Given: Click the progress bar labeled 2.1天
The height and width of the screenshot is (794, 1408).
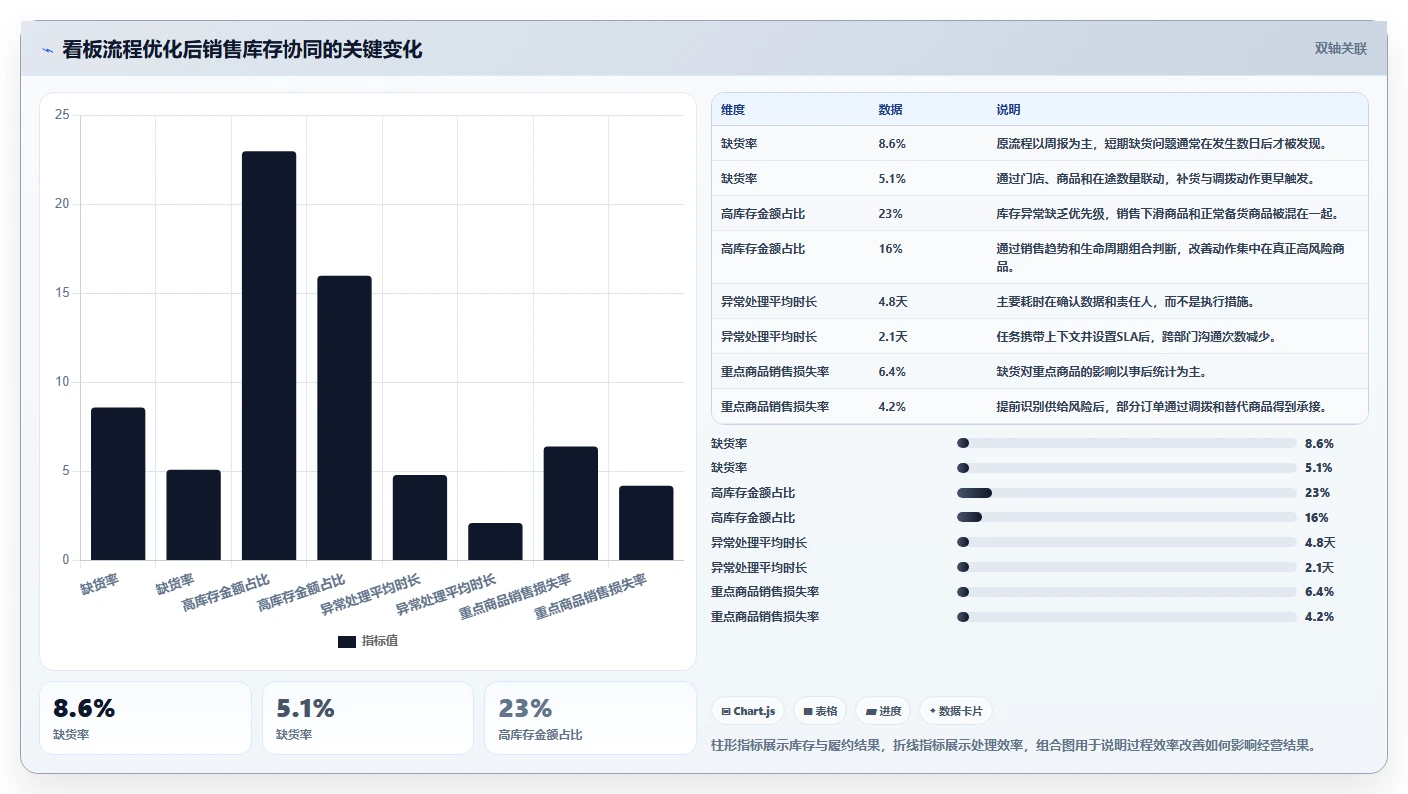Looking at the screenshot, I should tap(1126, 567).
